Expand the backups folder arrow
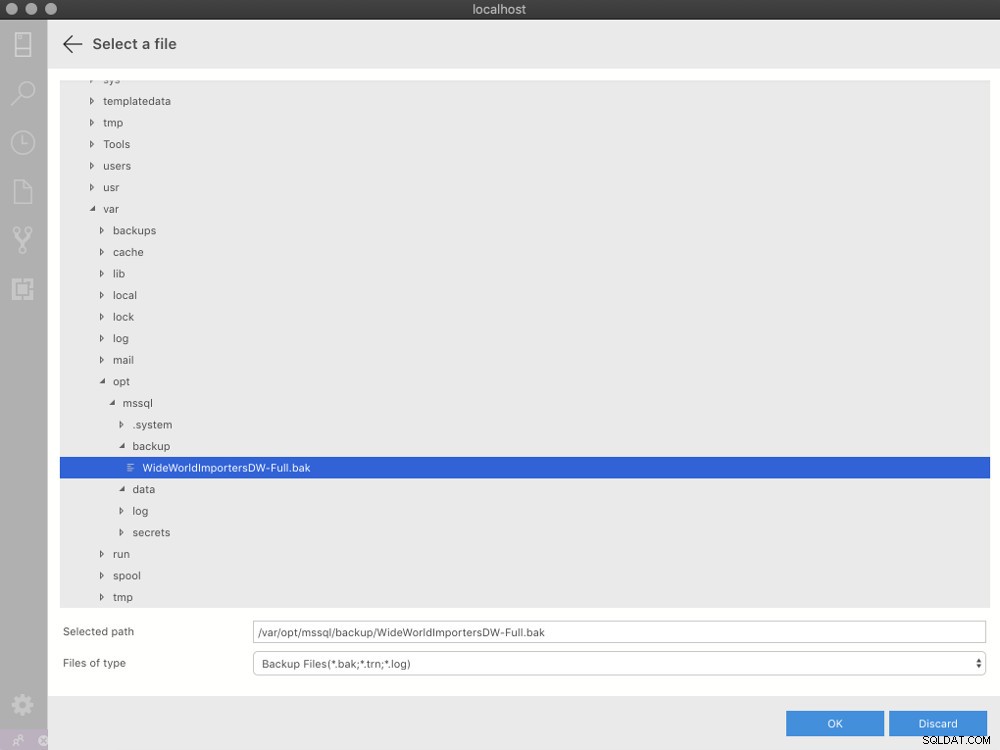Screen dimensions: 1000x750 101,230
